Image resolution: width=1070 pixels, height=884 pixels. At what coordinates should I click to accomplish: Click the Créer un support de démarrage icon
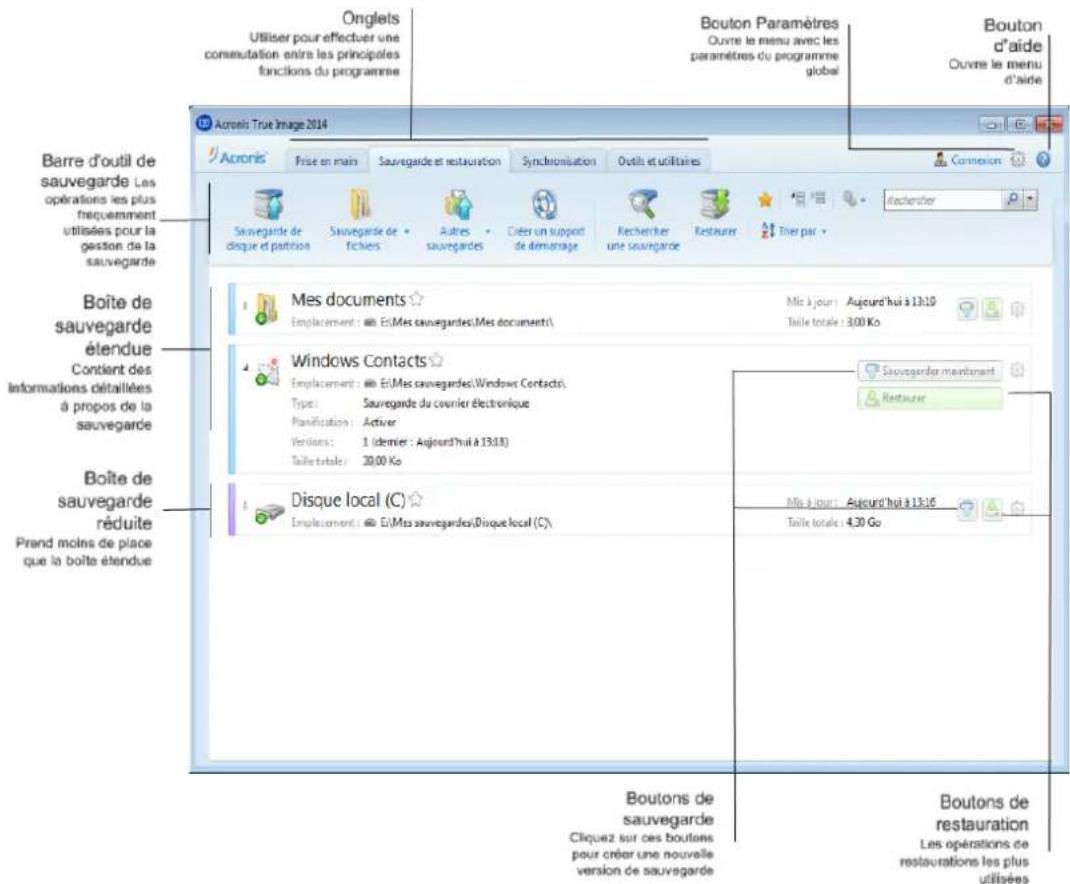tap(544, 205)
